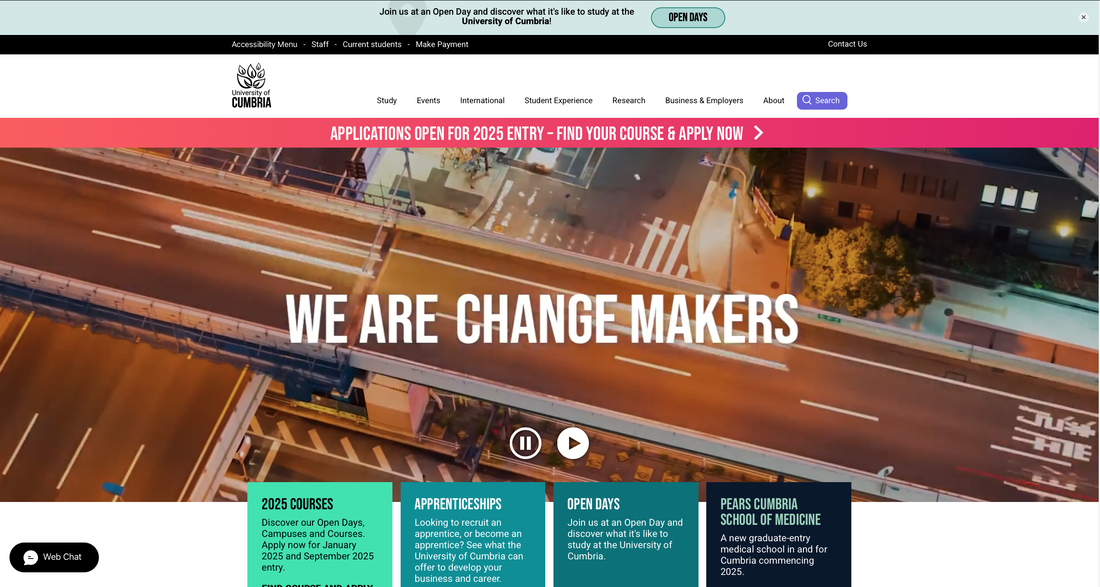Open the Pears Cumbria School of Medicine card

[779, 534]
